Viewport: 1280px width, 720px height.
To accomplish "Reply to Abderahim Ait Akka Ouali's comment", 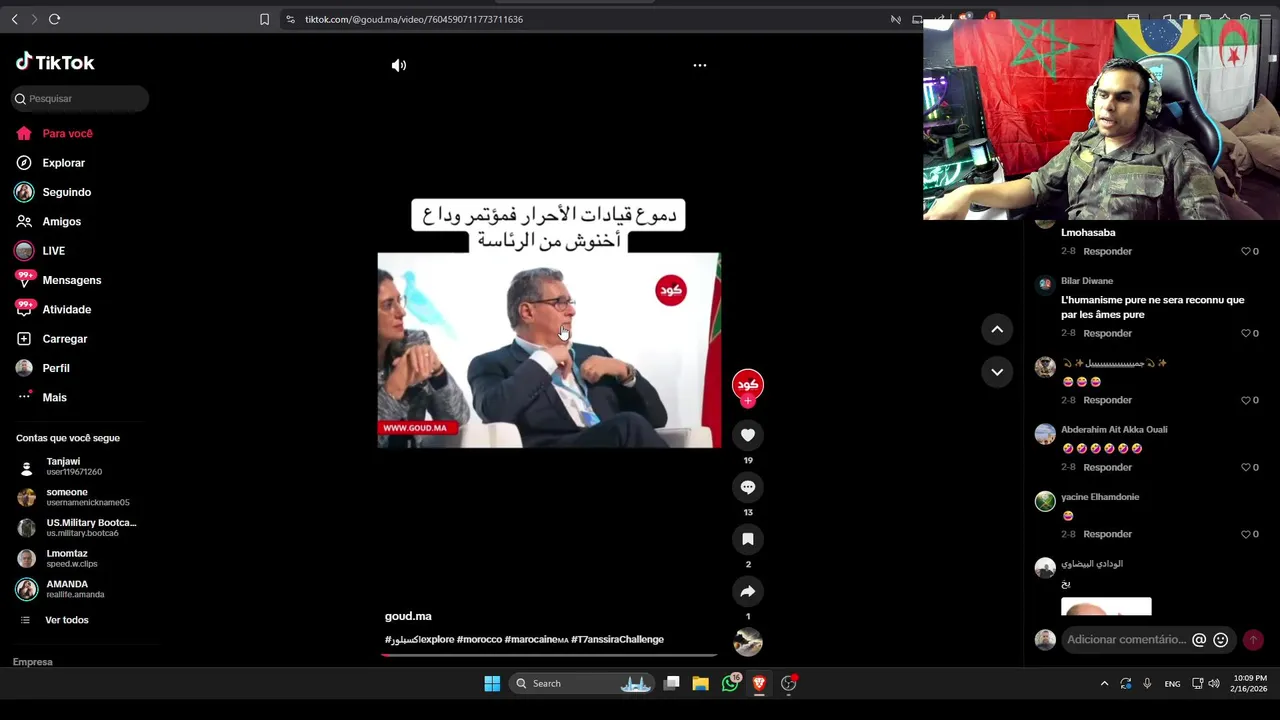I will (1107, 467).
